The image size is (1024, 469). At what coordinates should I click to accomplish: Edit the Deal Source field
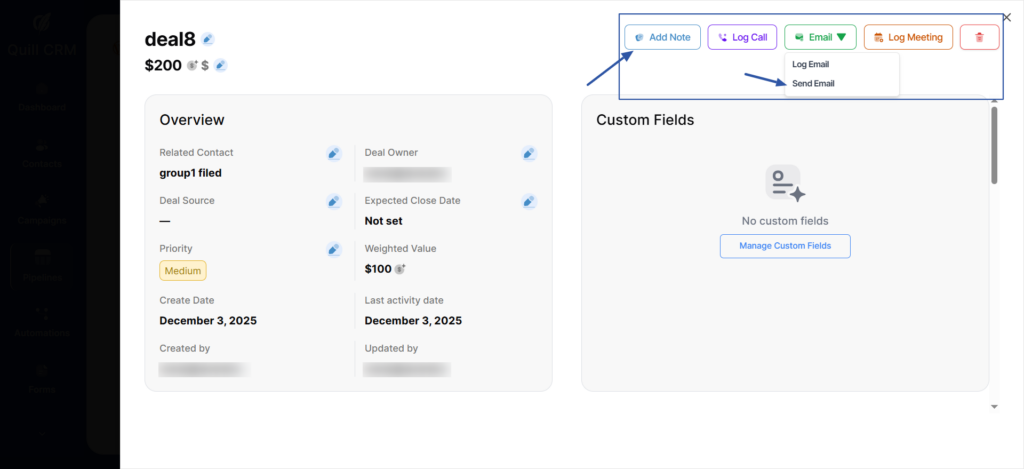(x=334, y=201)
